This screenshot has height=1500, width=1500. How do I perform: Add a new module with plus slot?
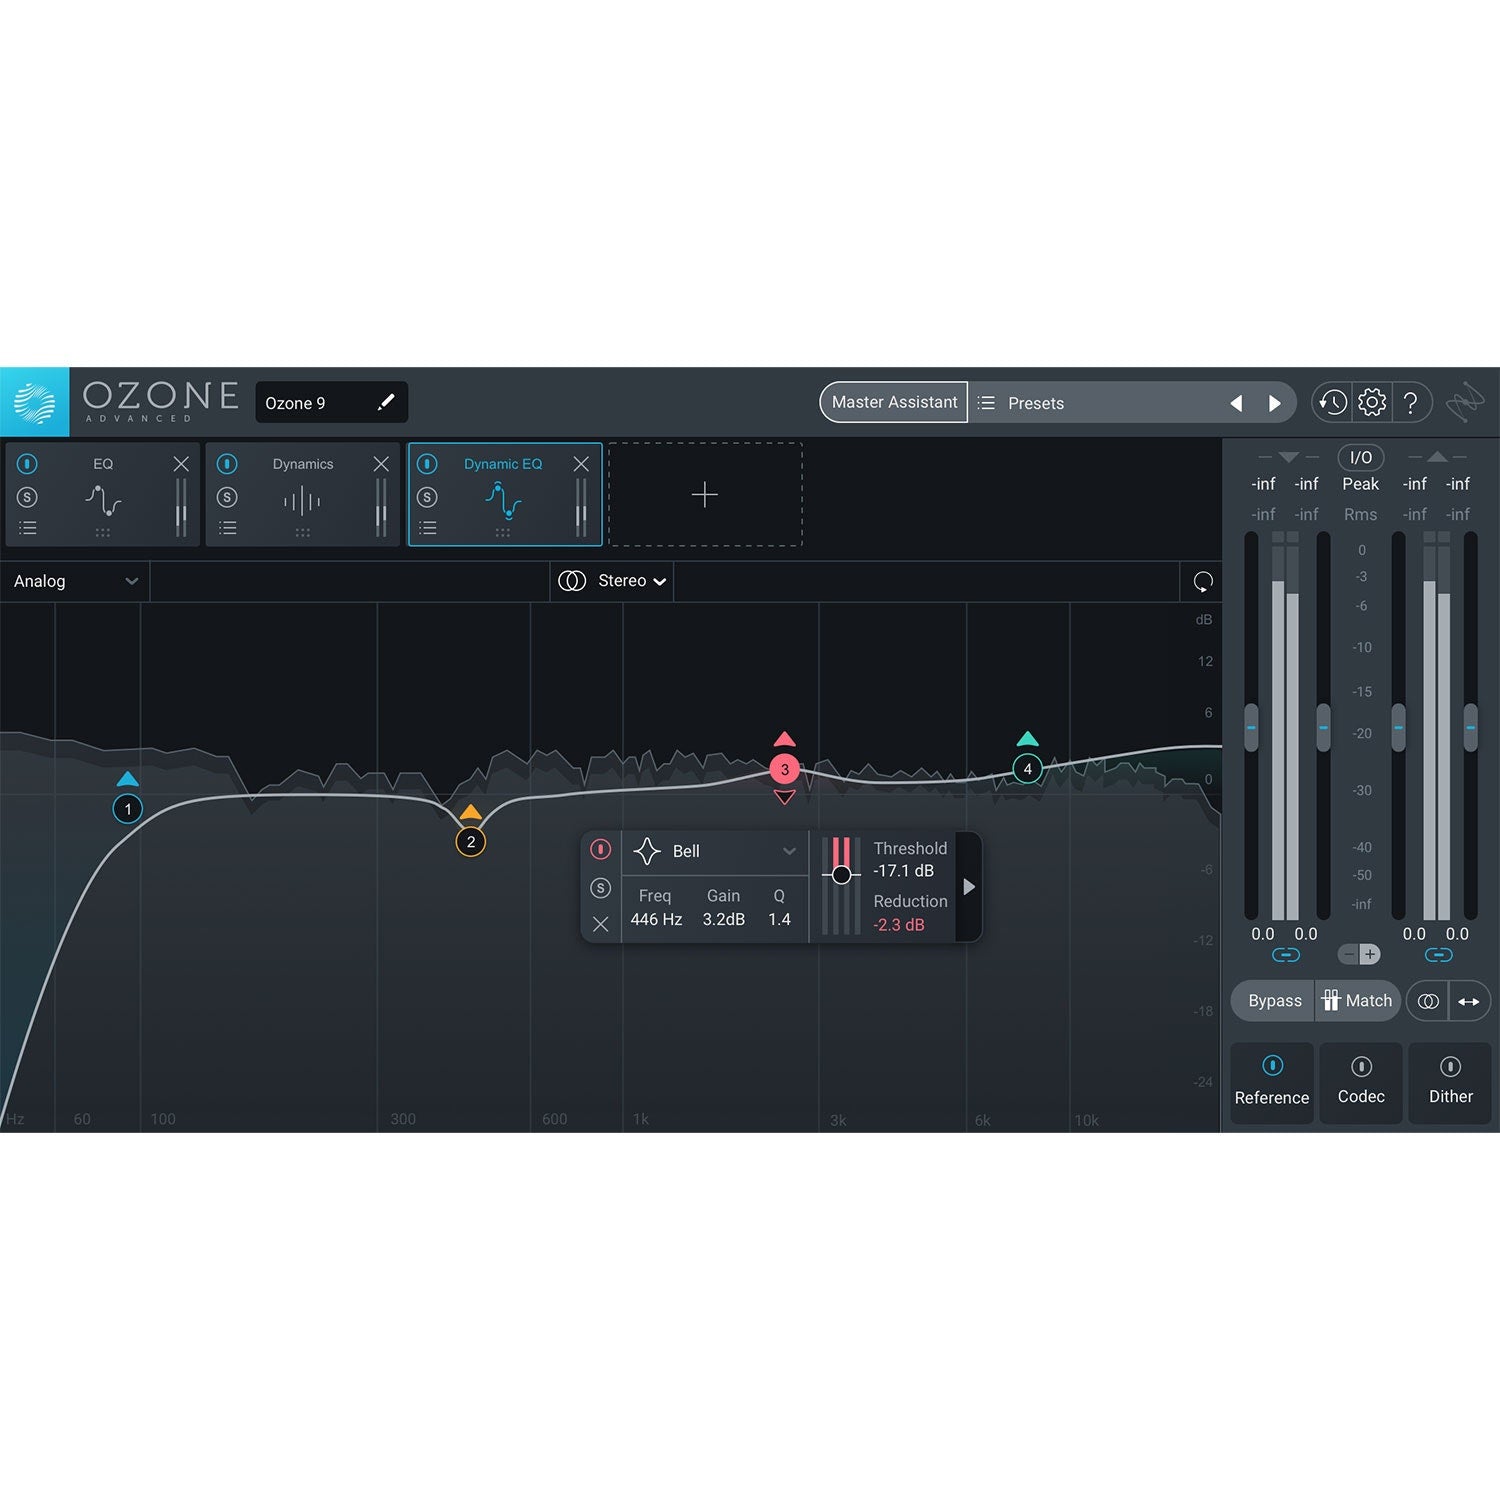(705, 494)
